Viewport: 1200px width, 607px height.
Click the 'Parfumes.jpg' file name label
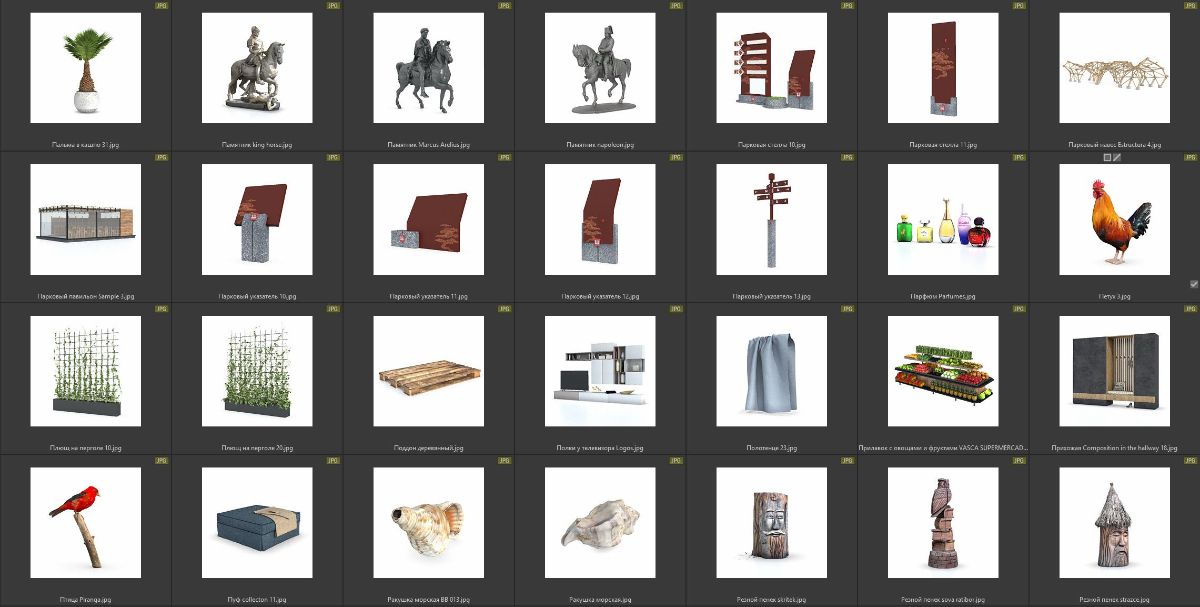click(942, 297)
